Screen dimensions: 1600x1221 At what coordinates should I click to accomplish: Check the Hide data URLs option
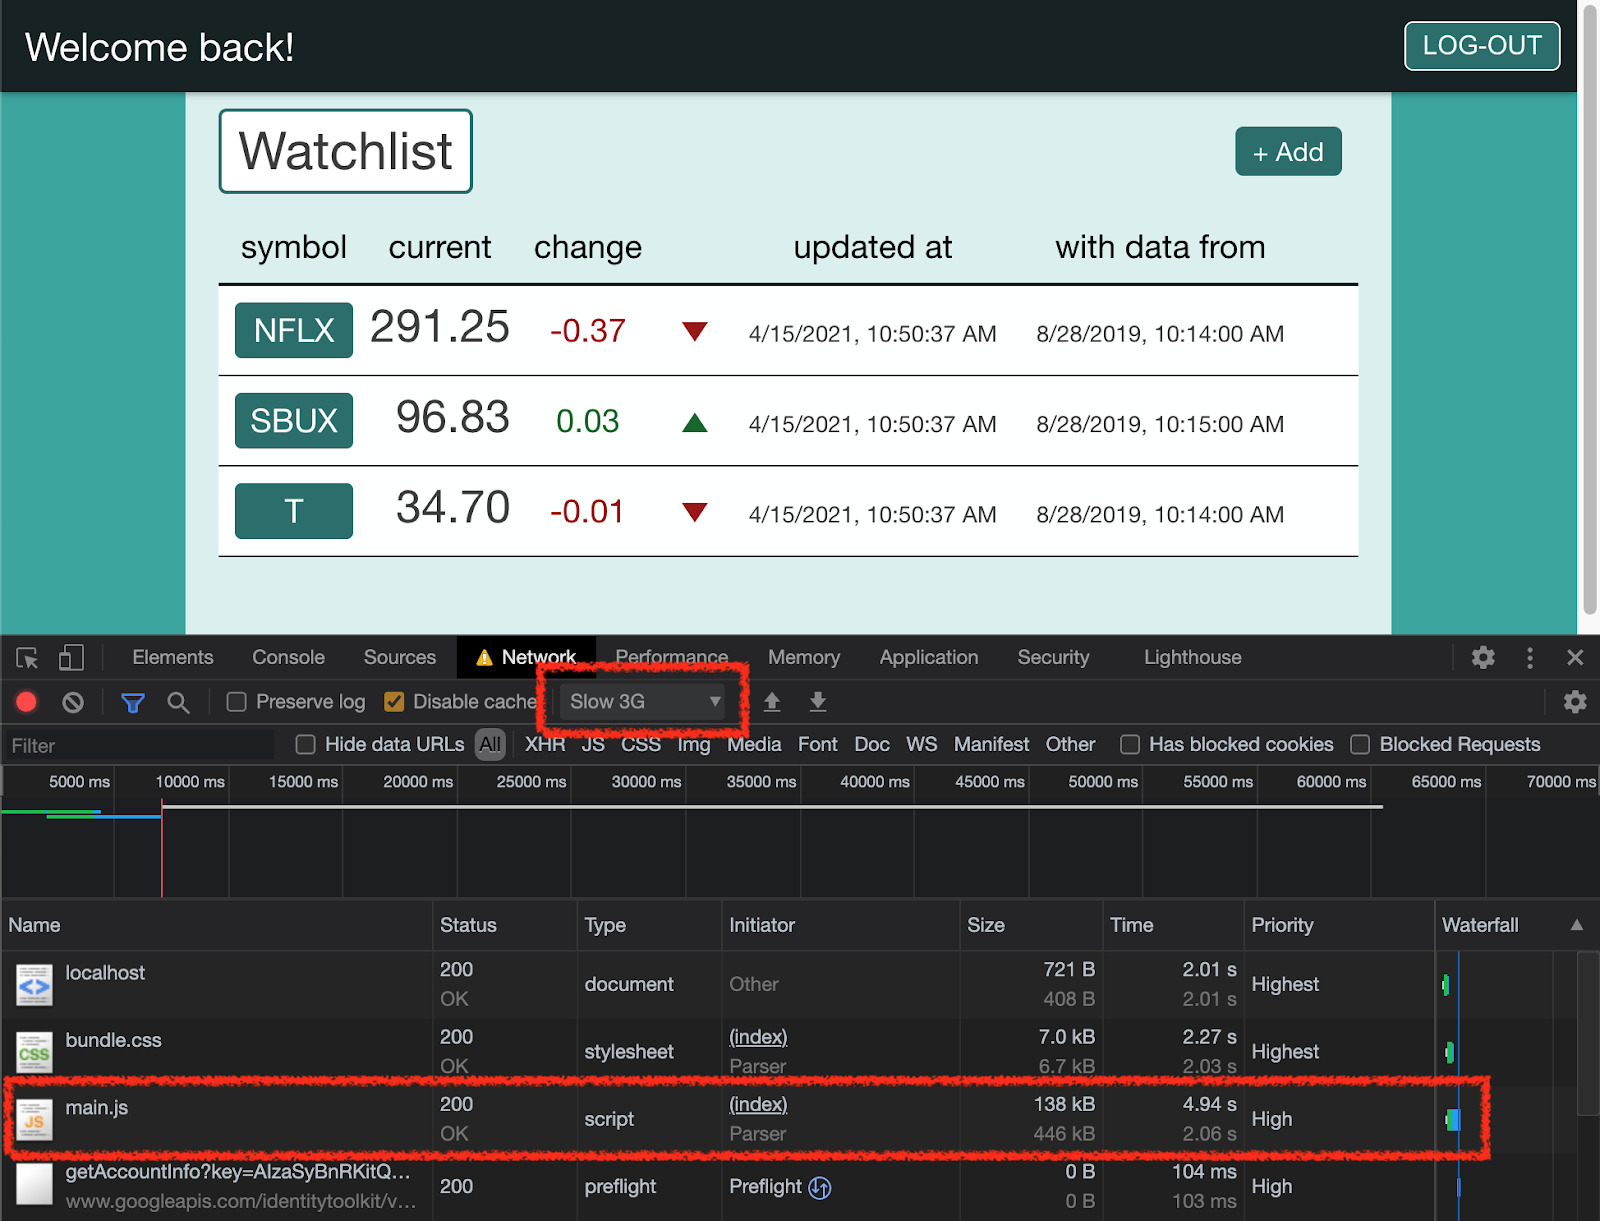pyautogui.click(x=306, y=744)
